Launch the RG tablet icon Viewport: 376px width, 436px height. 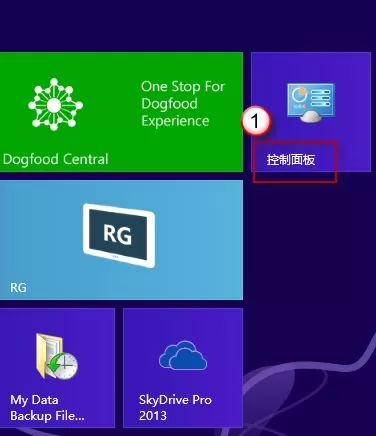pyautogui.click(x=119, y=235)
